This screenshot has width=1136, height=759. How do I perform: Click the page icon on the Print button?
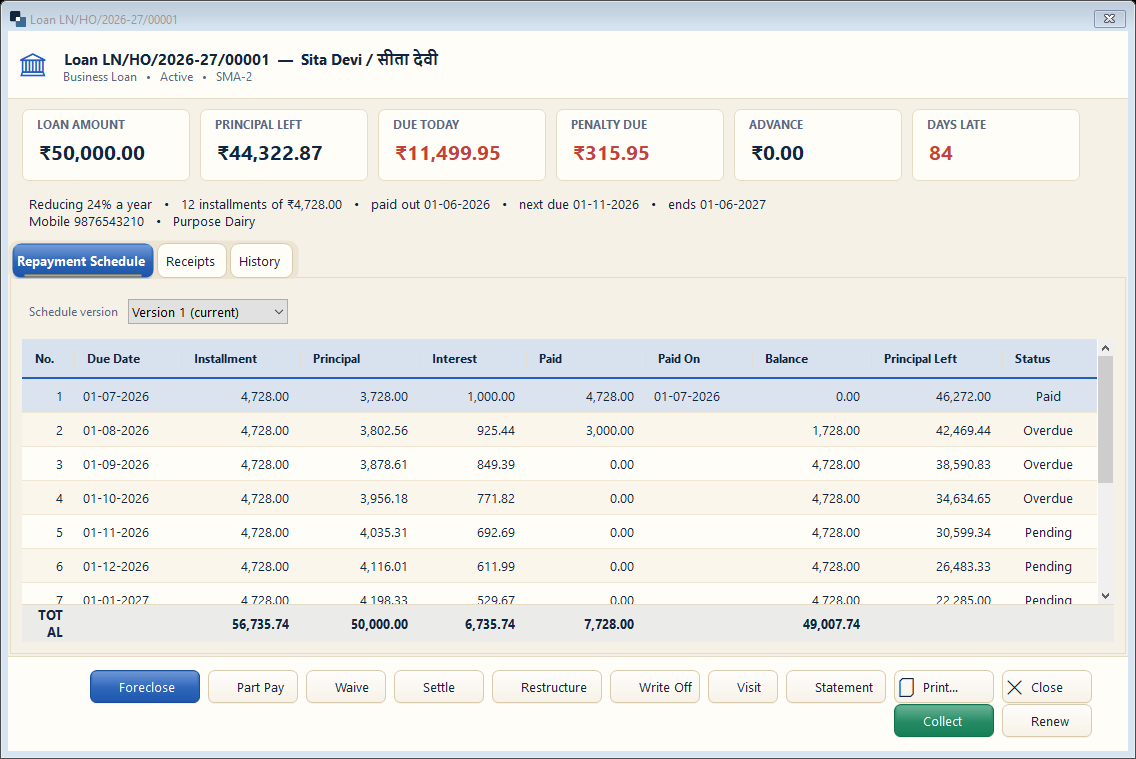906,687
